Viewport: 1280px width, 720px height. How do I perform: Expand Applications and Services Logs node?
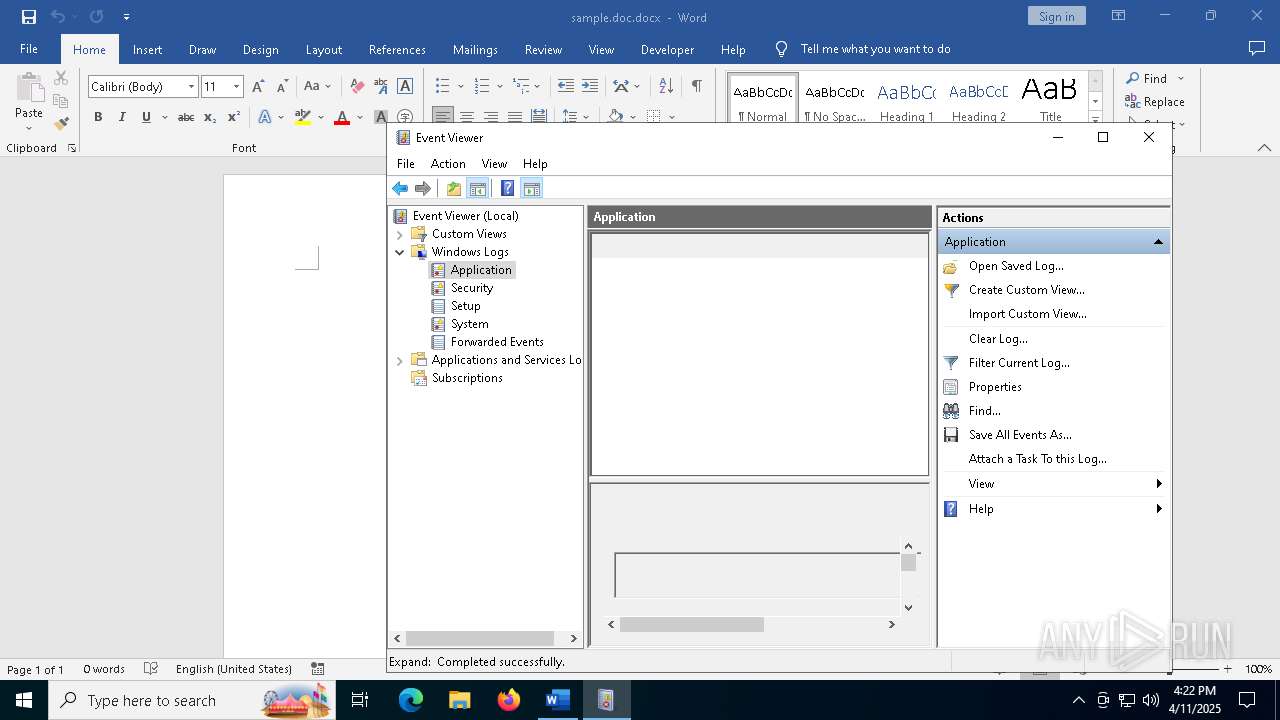pyautogui.click(x=400, y=360)
